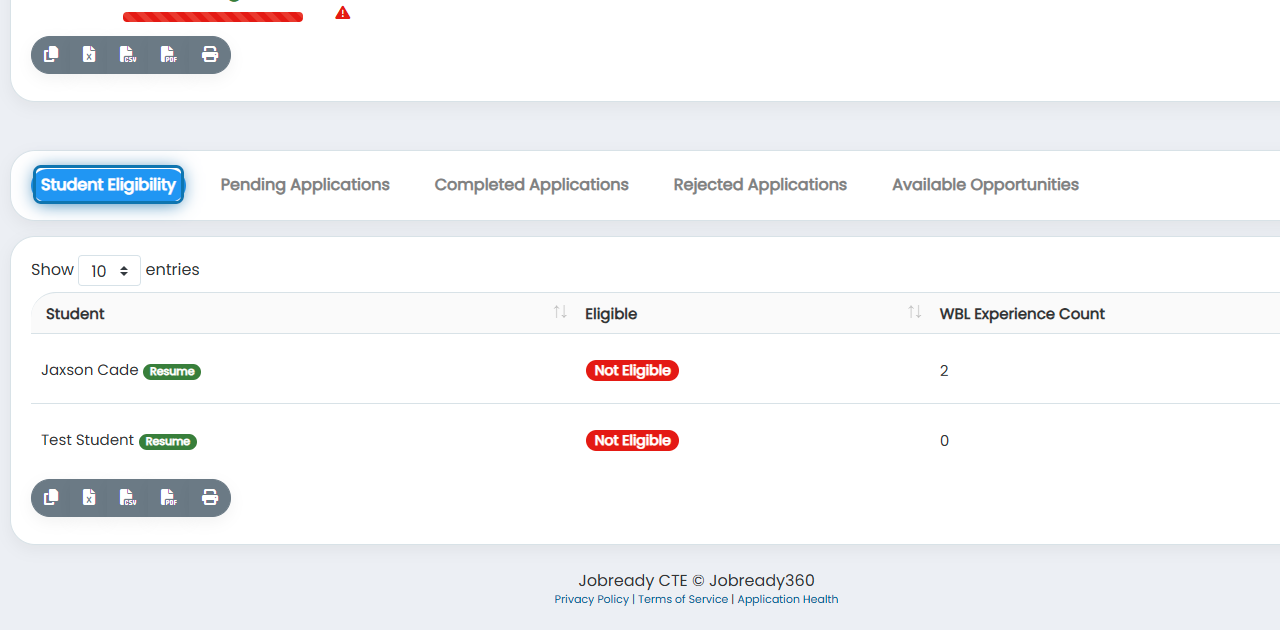
Task: Open the Application Health link
Action: (788, 599)
